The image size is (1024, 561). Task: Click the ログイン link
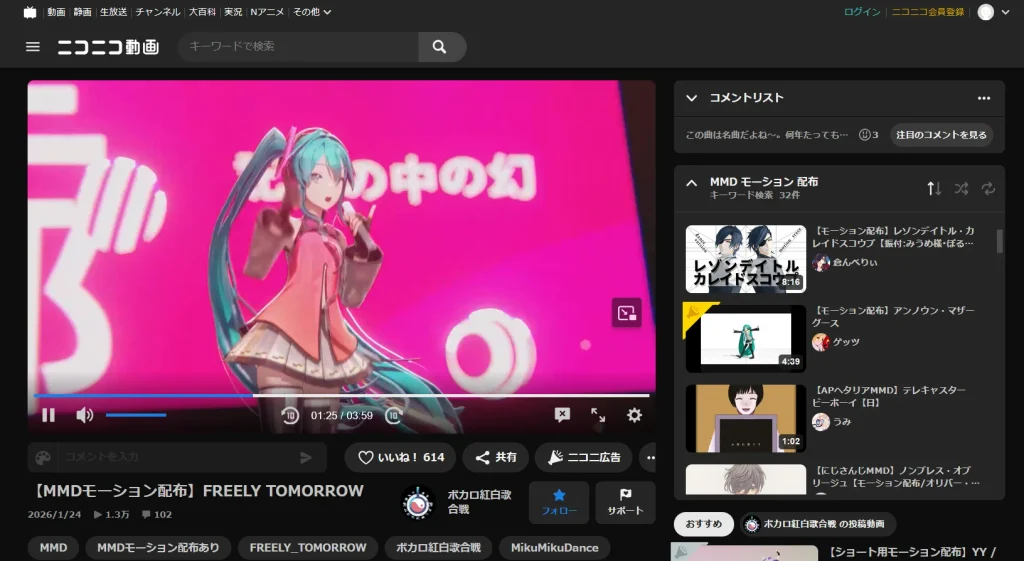(862, 12)
